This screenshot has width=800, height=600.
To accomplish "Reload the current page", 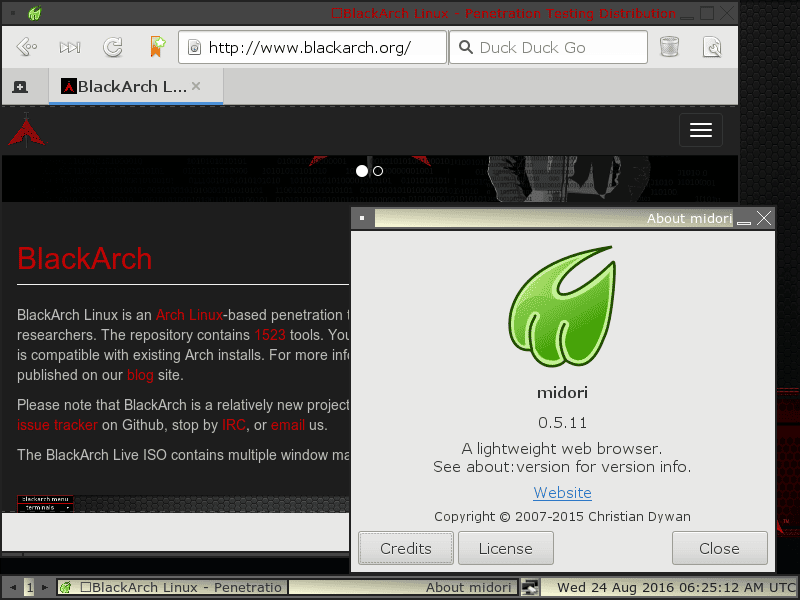I will (113, 47).
